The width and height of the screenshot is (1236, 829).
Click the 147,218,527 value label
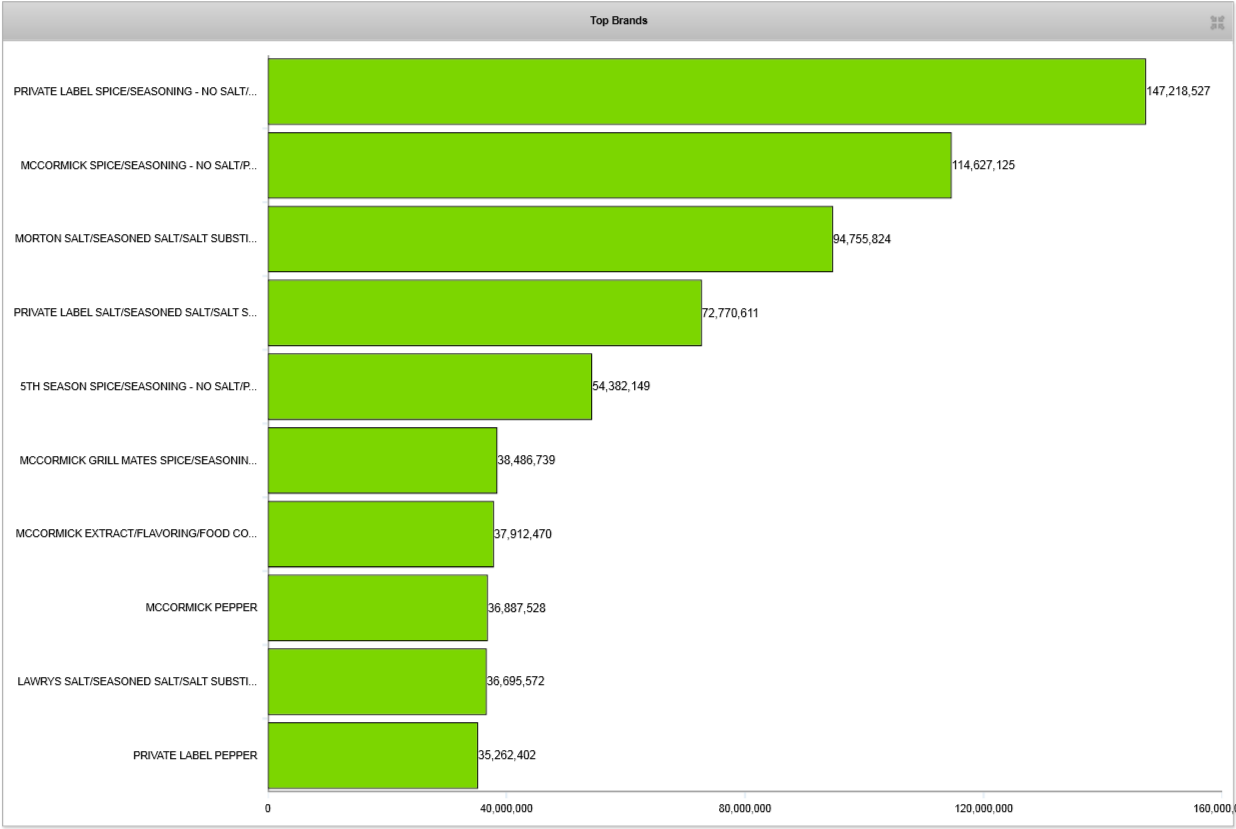1178,91
